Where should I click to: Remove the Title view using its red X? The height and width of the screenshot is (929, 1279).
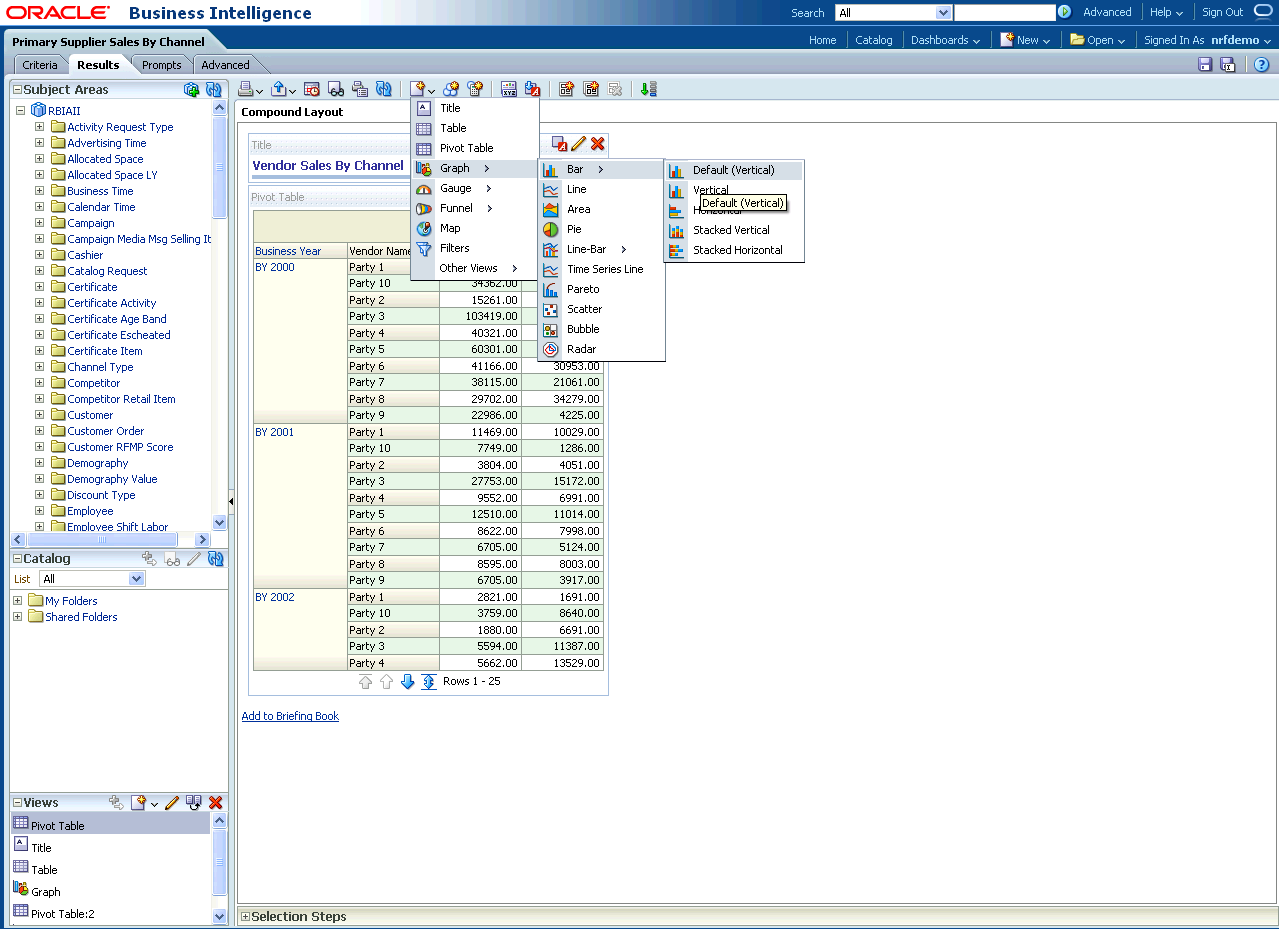[x=598, y=144]
